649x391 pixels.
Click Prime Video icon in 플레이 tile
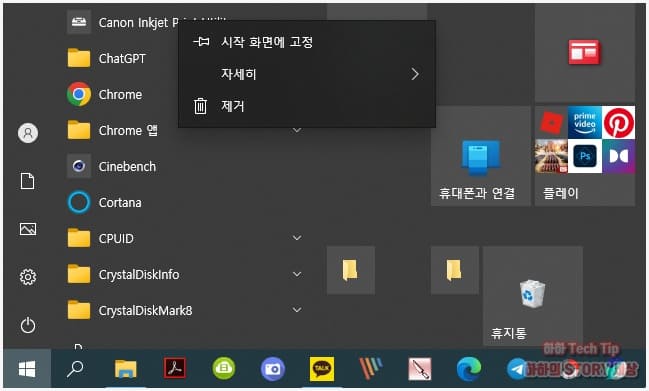585,122
